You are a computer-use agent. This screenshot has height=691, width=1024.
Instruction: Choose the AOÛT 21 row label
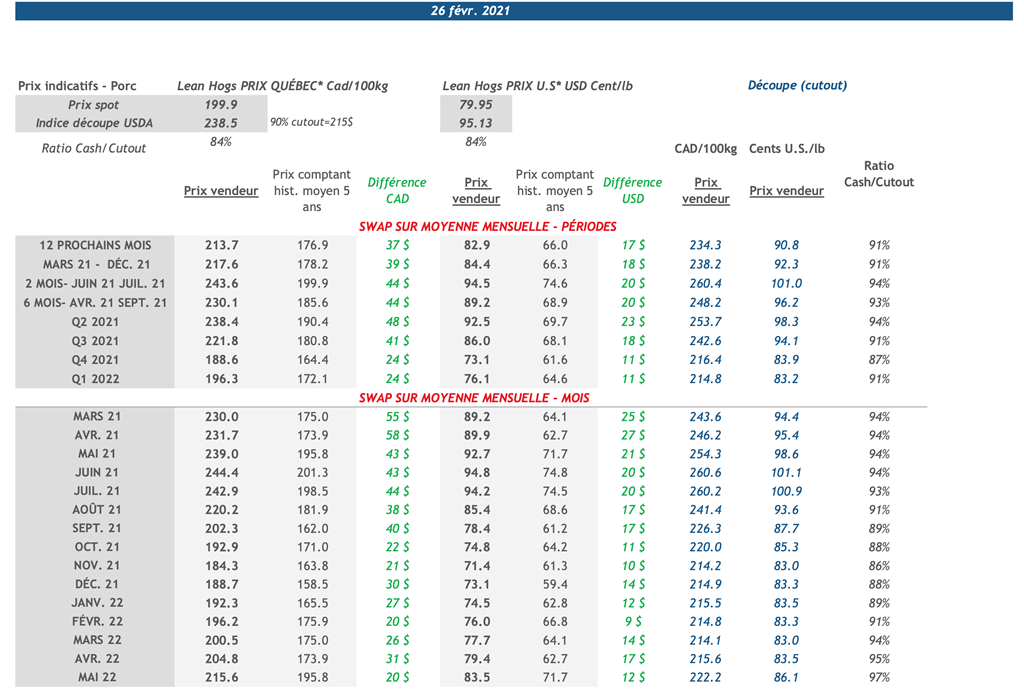(x=95, y=510)
